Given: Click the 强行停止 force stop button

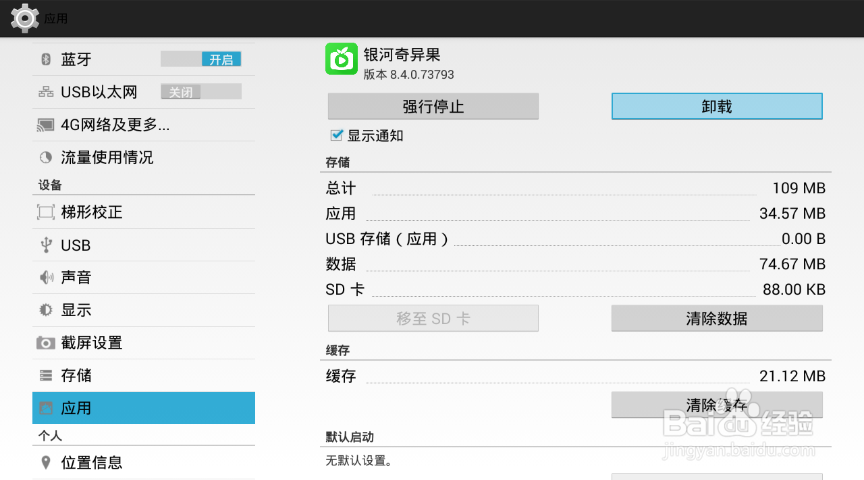Looking at the screenshot, I should click(433, 106).
